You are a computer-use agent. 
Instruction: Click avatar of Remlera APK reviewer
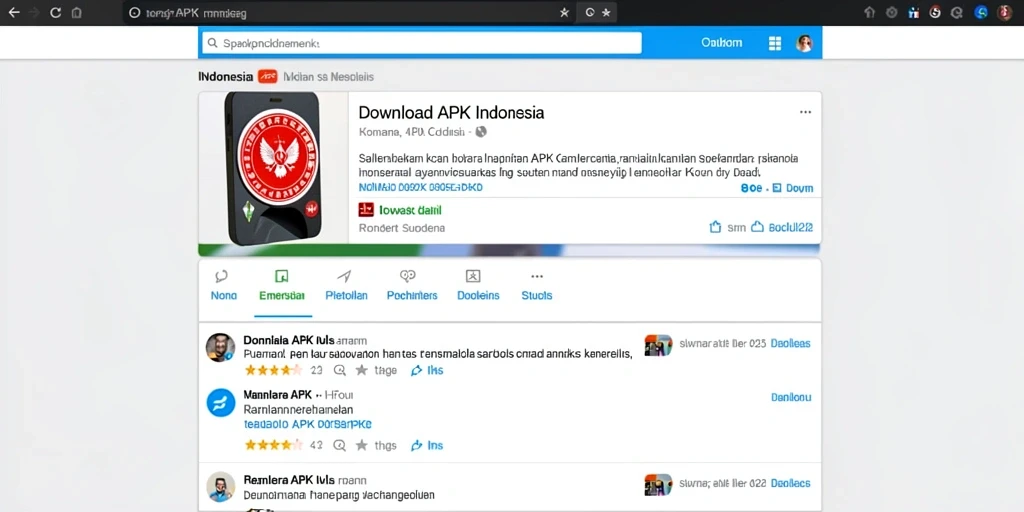(x=221, y=487)
